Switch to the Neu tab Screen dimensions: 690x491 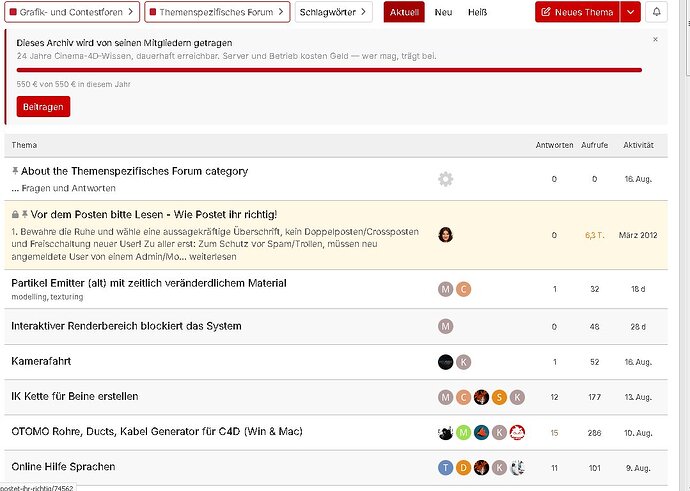click(x=443, y=12)
